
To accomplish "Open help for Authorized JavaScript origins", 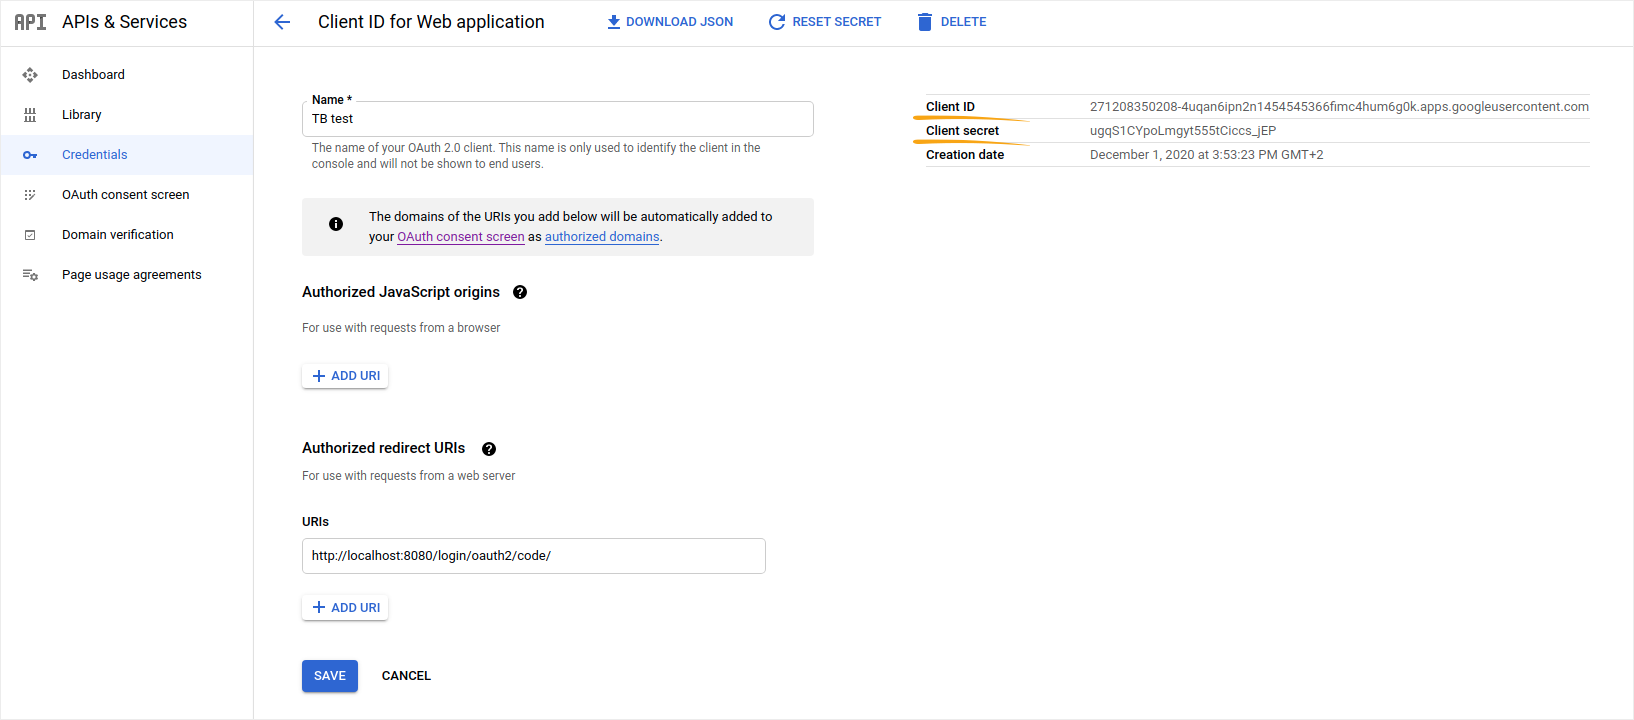I will (520, 292).
